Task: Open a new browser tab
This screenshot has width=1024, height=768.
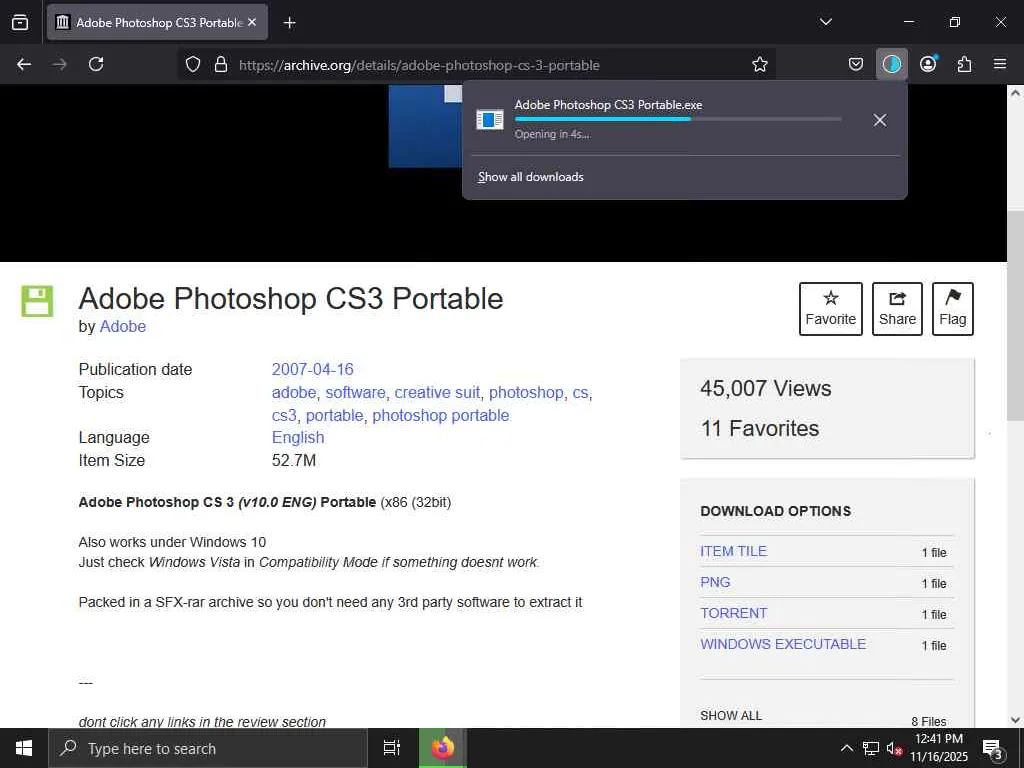Action: pos(289,23)
